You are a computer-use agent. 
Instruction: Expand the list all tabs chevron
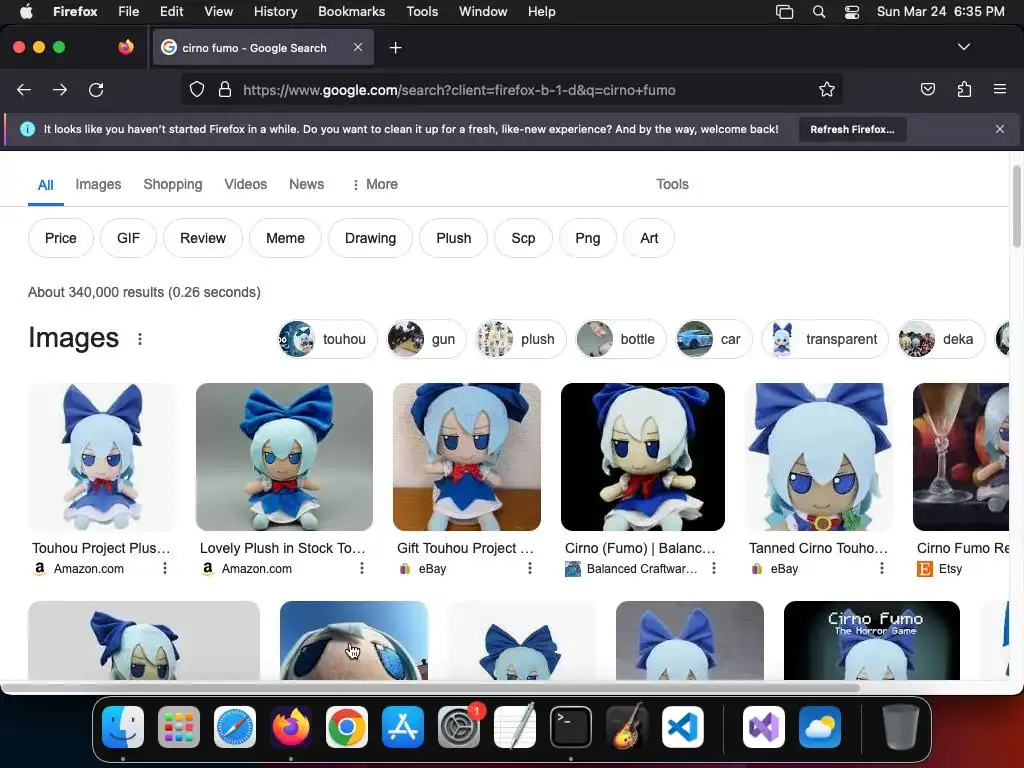[964, 47]
